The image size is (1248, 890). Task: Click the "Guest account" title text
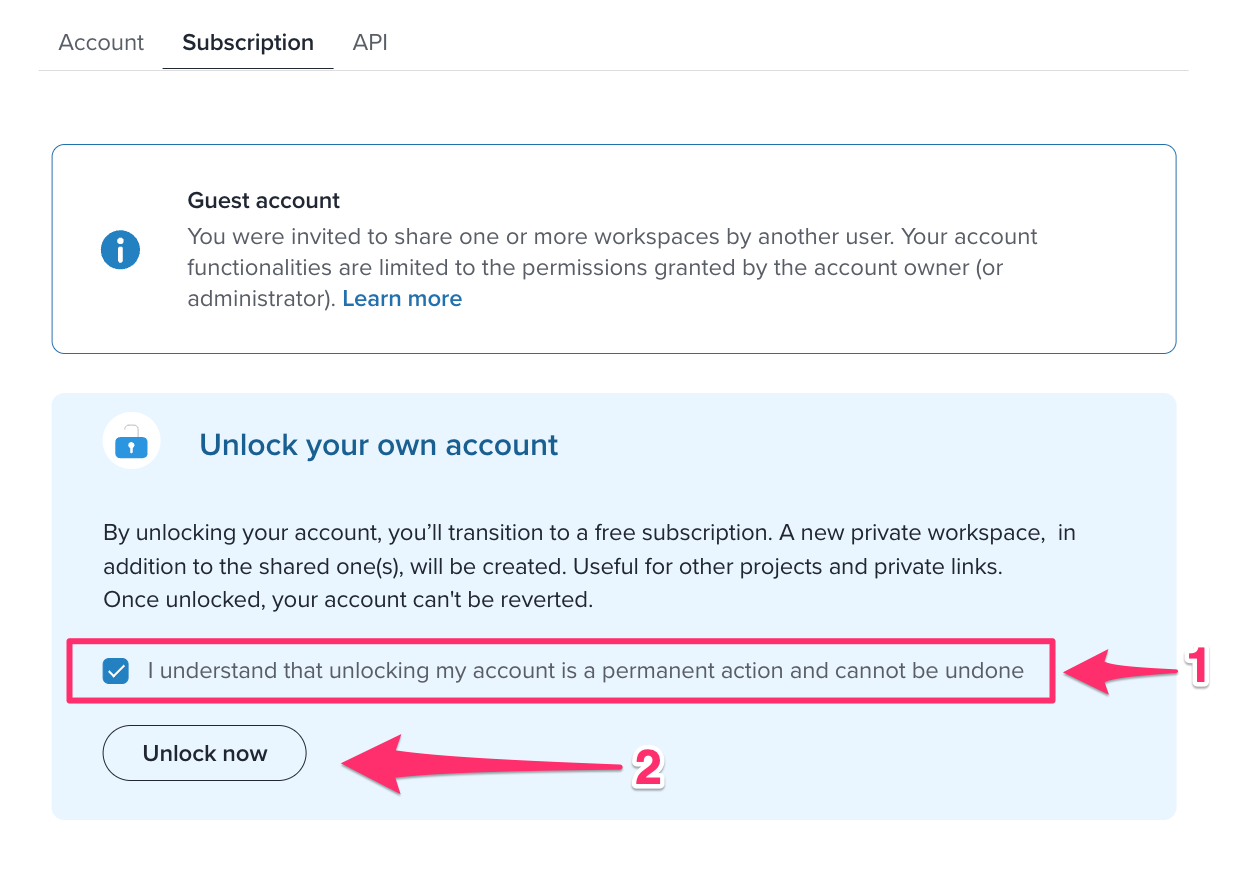[x=264, y=201]
